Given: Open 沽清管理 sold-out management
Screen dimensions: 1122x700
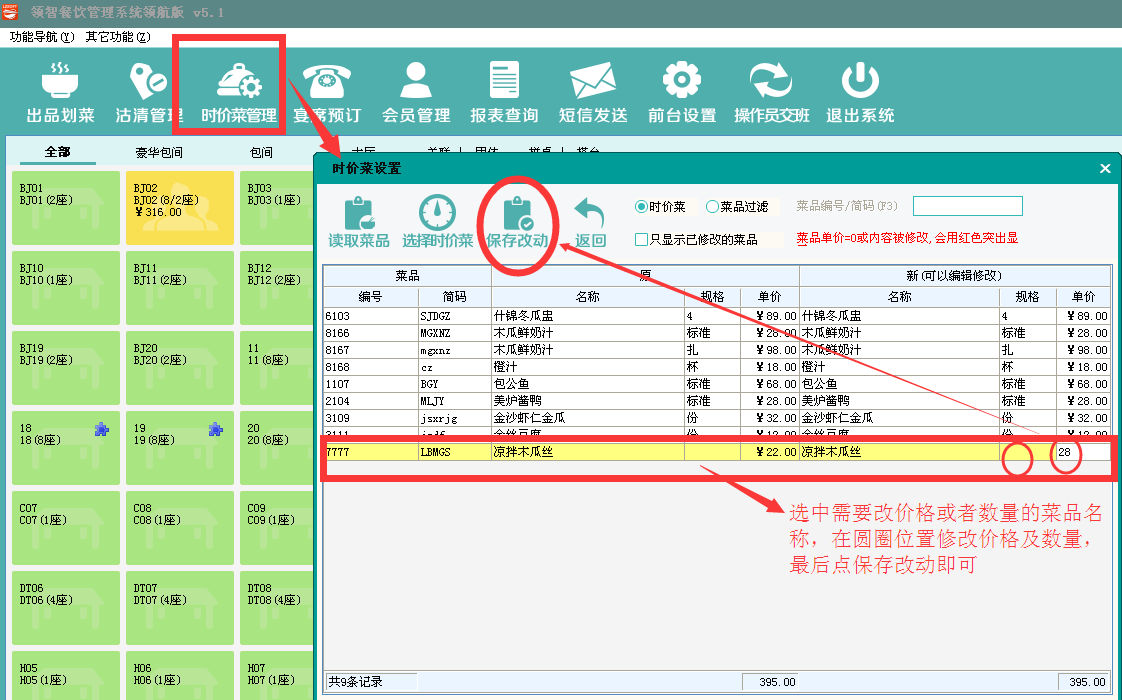Looking at the screenshot, I should pyautogui.click(x=148, y=92).
